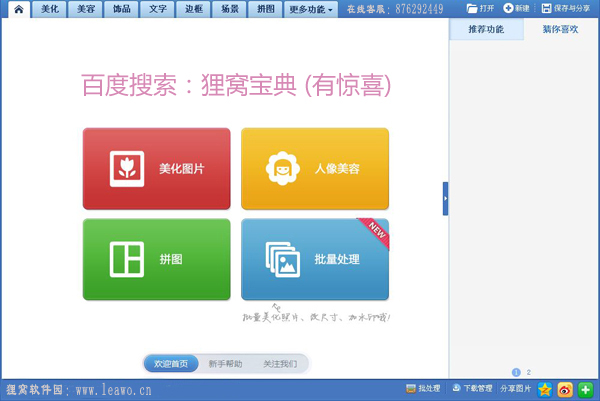Go to sidebar page 1 indicator
The image size is (600, 401).
tap(516, 372)
